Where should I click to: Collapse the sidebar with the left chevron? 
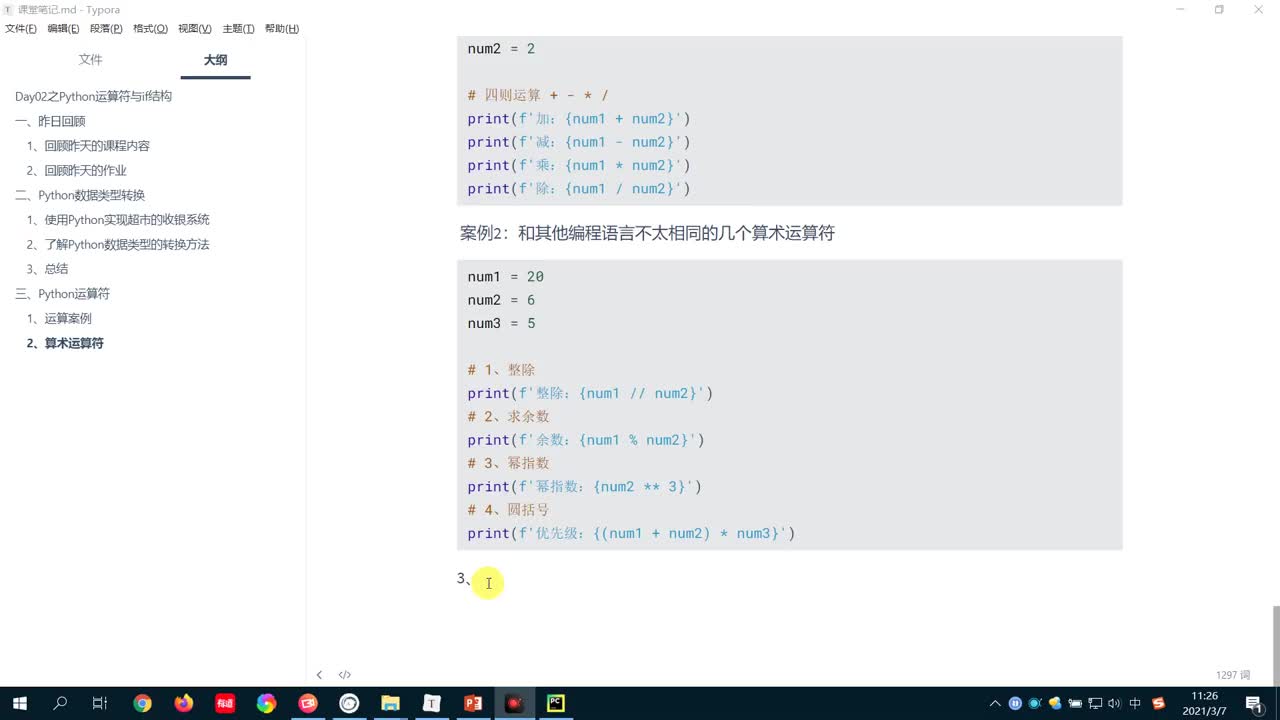[319, 675]
